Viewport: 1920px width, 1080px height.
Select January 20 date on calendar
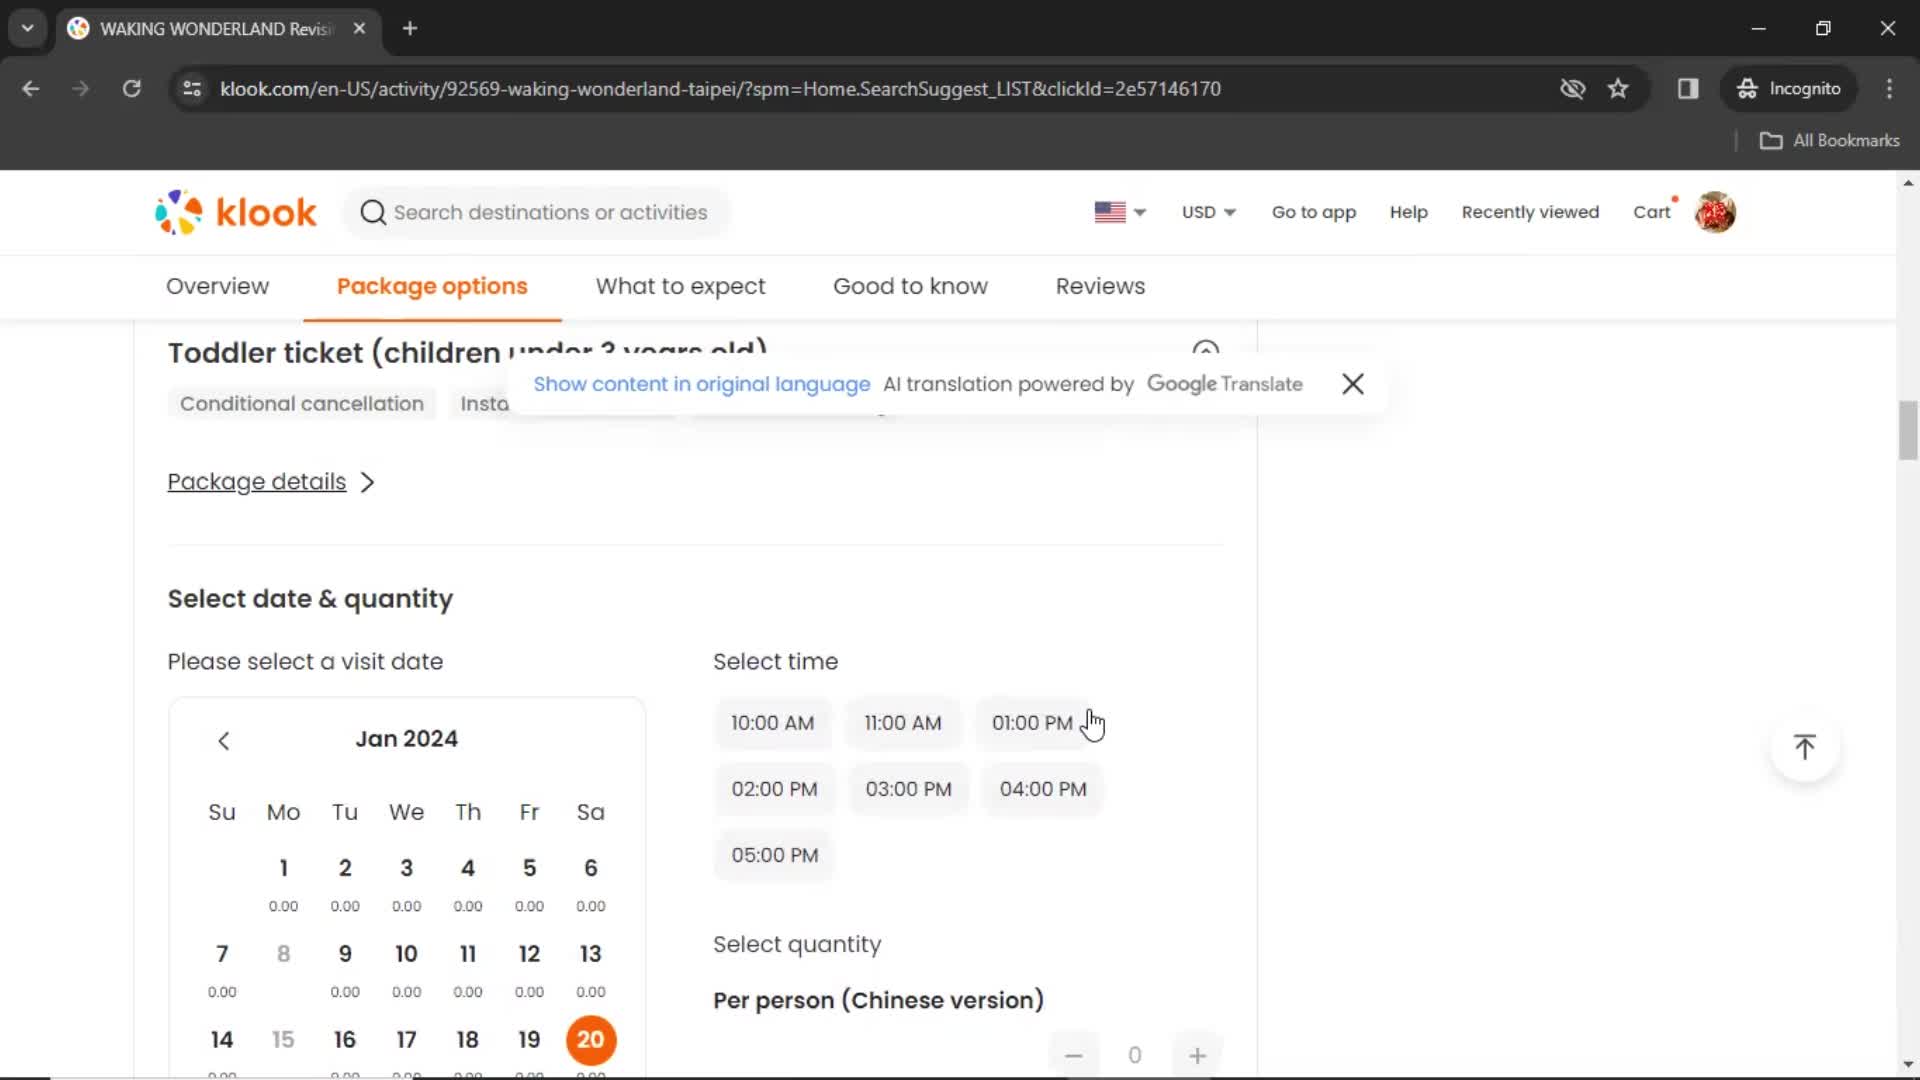(591, 1040)
